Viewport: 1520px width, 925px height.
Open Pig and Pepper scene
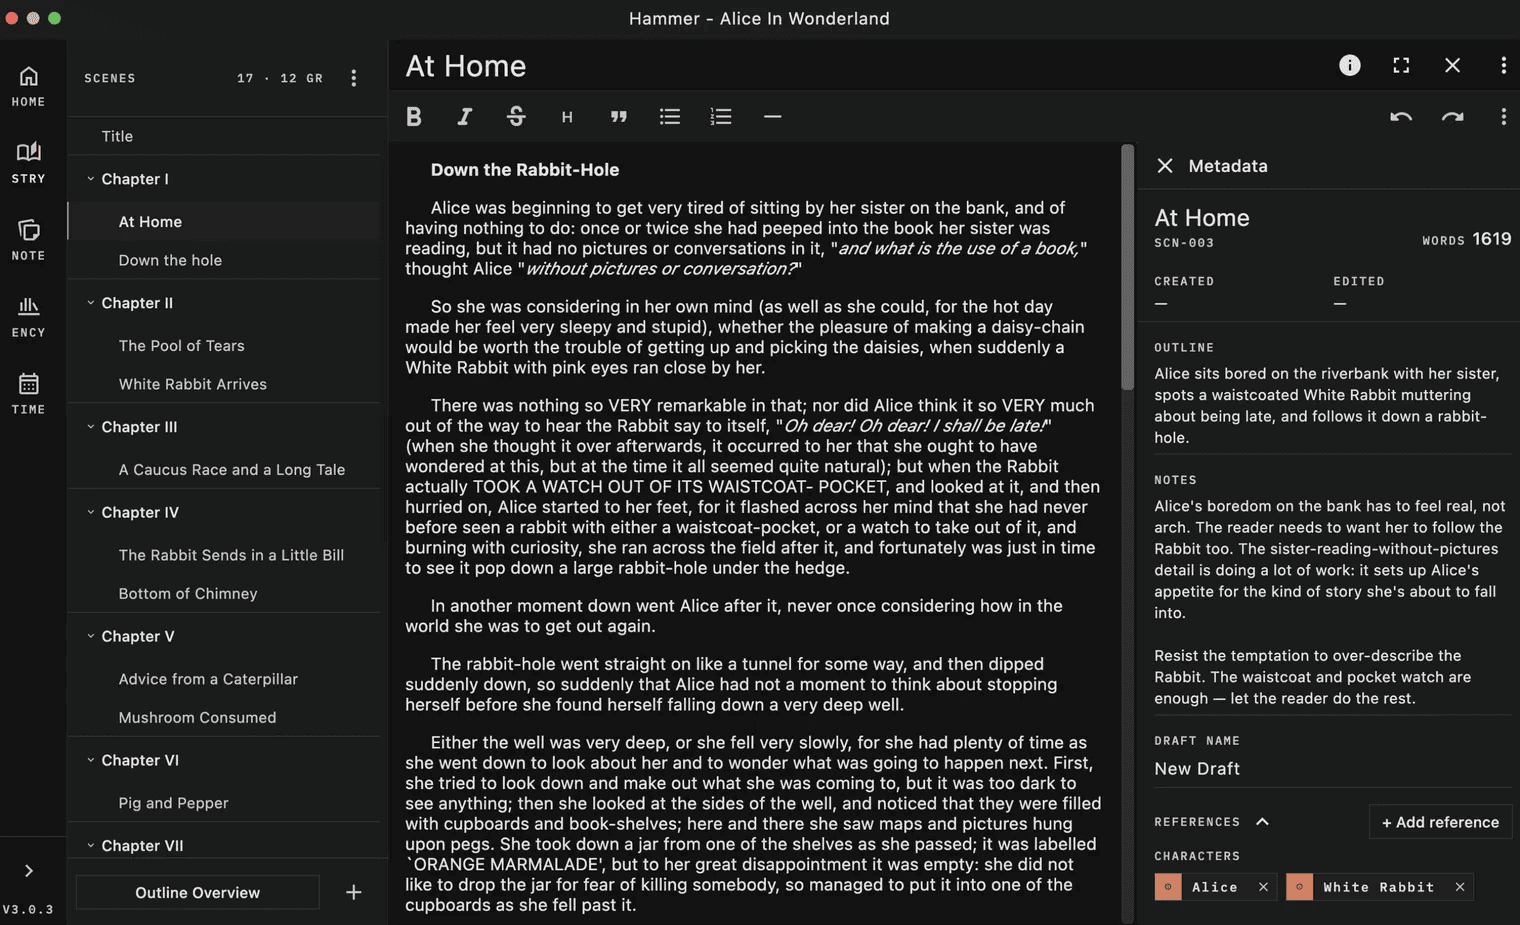point(225,803)
